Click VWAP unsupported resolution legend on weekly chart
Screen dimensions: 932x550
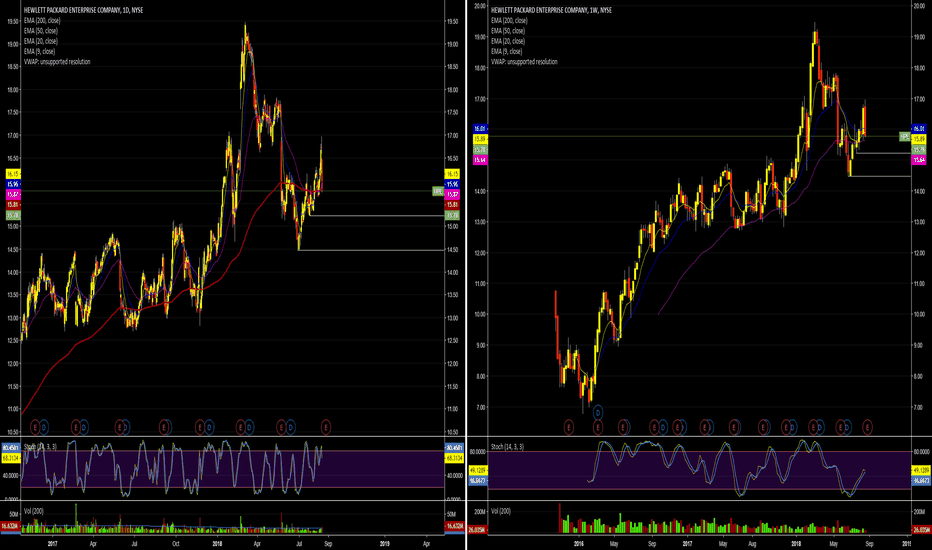pyautogui.click(x=524, y=61)
